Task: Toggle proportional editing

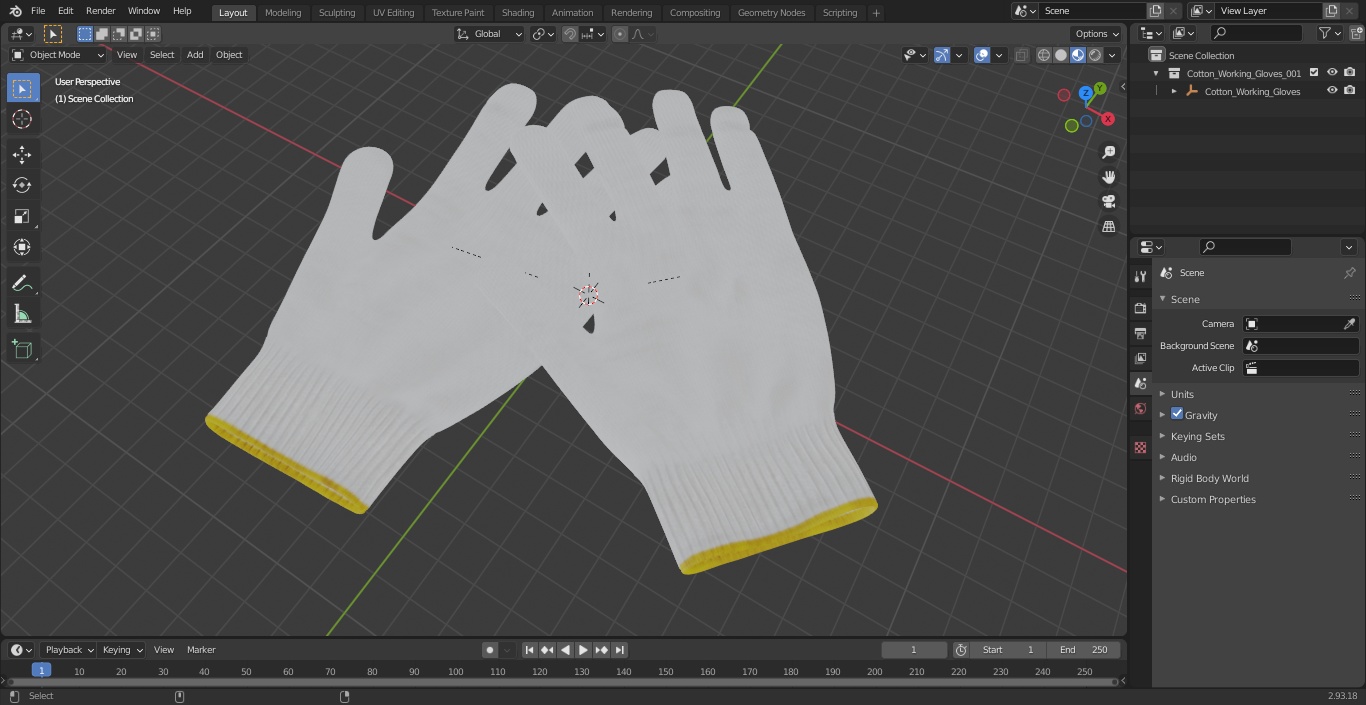Action: 620,34
